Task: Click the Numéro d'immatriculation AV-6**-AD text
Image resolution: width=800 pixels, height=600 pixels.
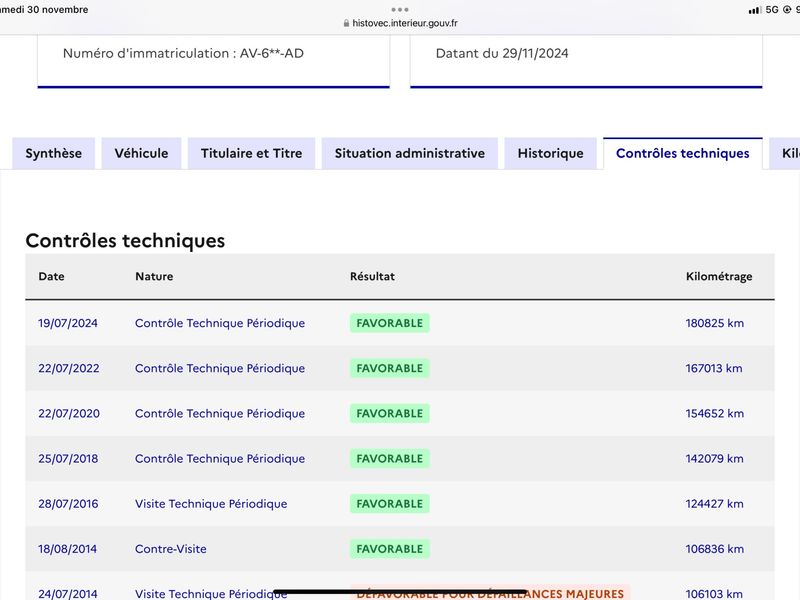Action: pos(183,54)
